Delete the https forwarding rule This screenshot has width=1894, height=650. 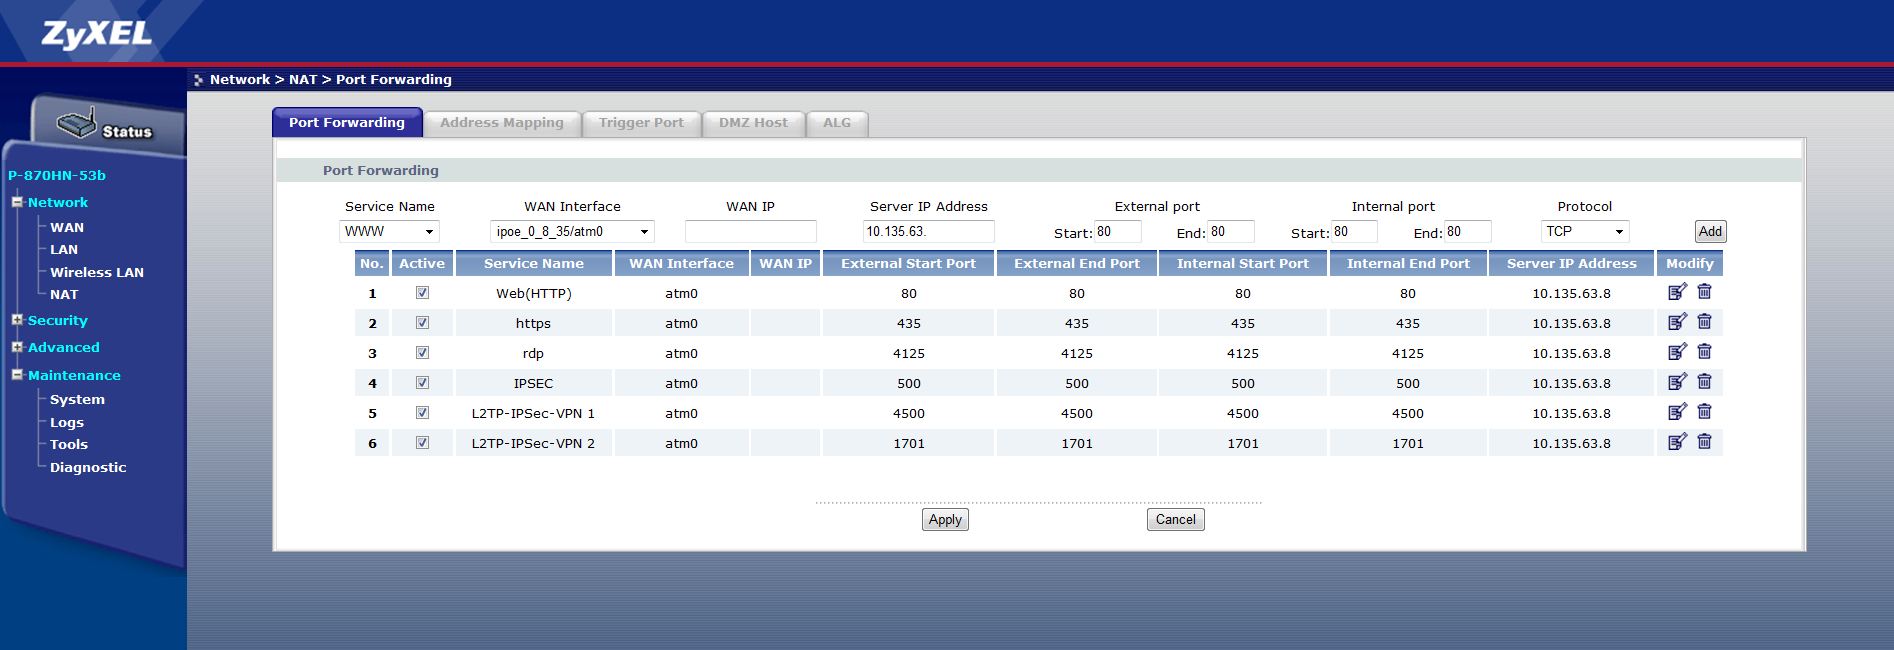[x=1705, y=321]
